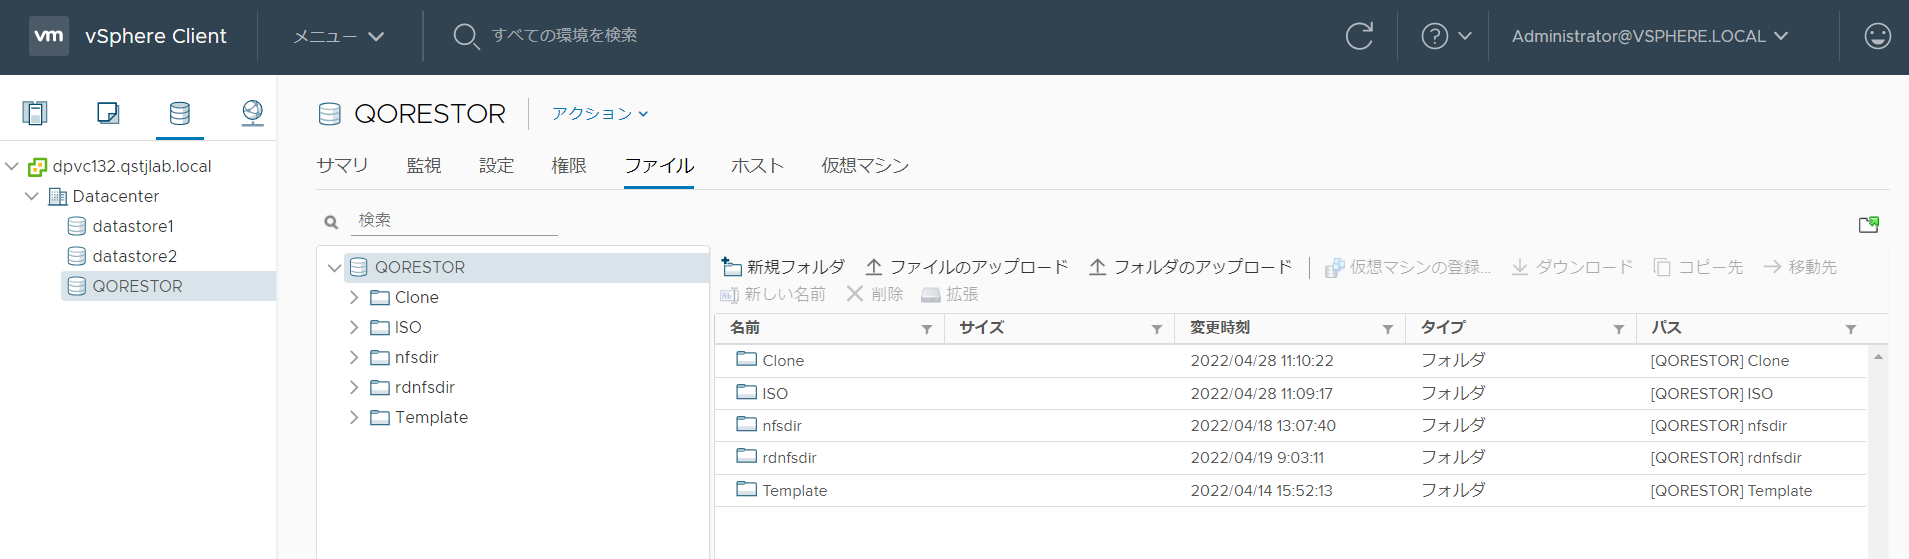Click フォルダのアップロード button
1909x559 pixels.
[1190, 267]
